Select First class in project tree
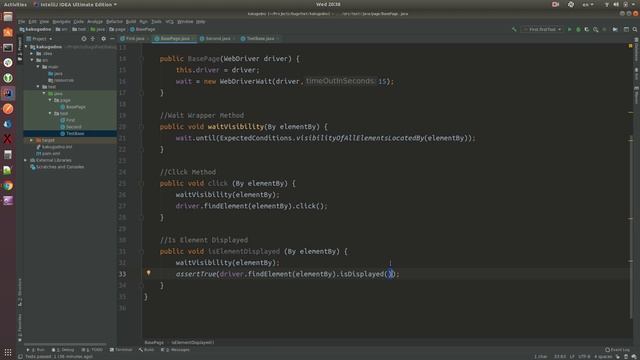Screen dimensions: 640x360 67,120
